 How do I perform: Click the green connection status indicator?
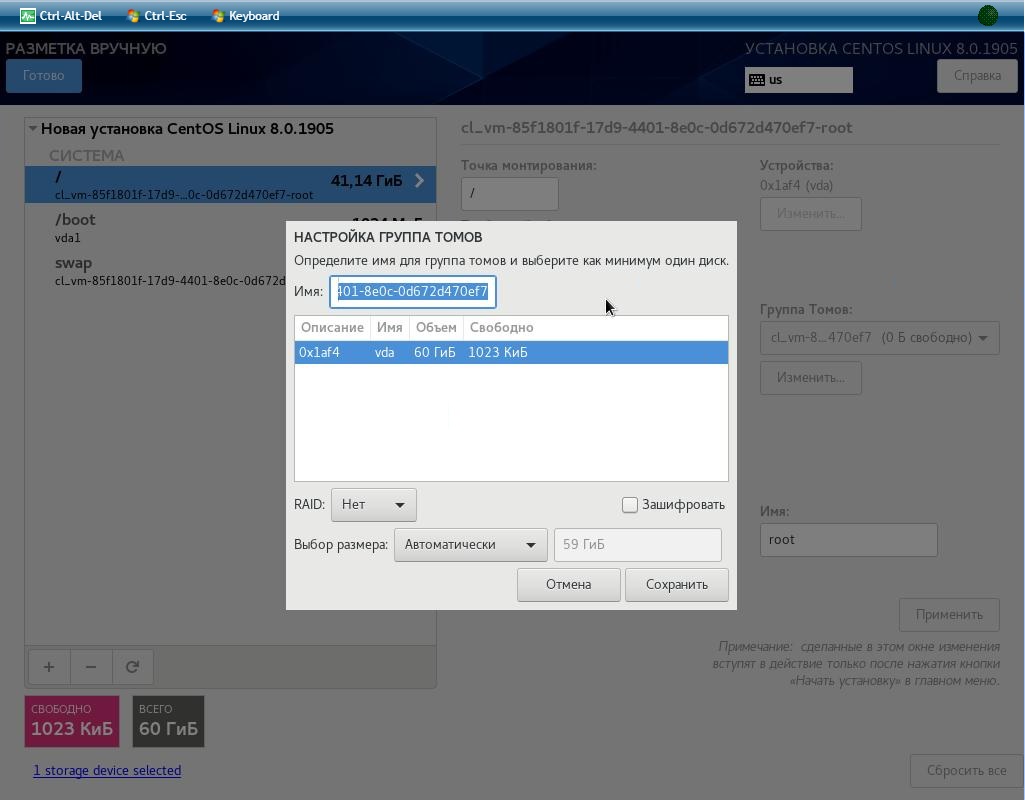coord(988,16)
